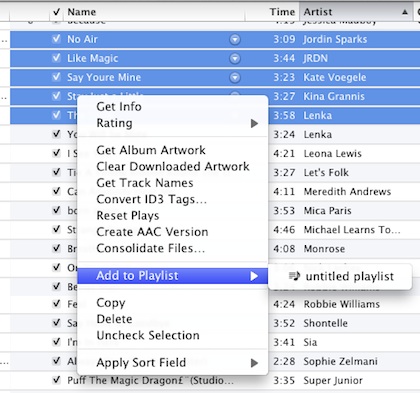
Task: Click the arrow icon beside Say Youre Mine
Action: click(x=235, y=78)
